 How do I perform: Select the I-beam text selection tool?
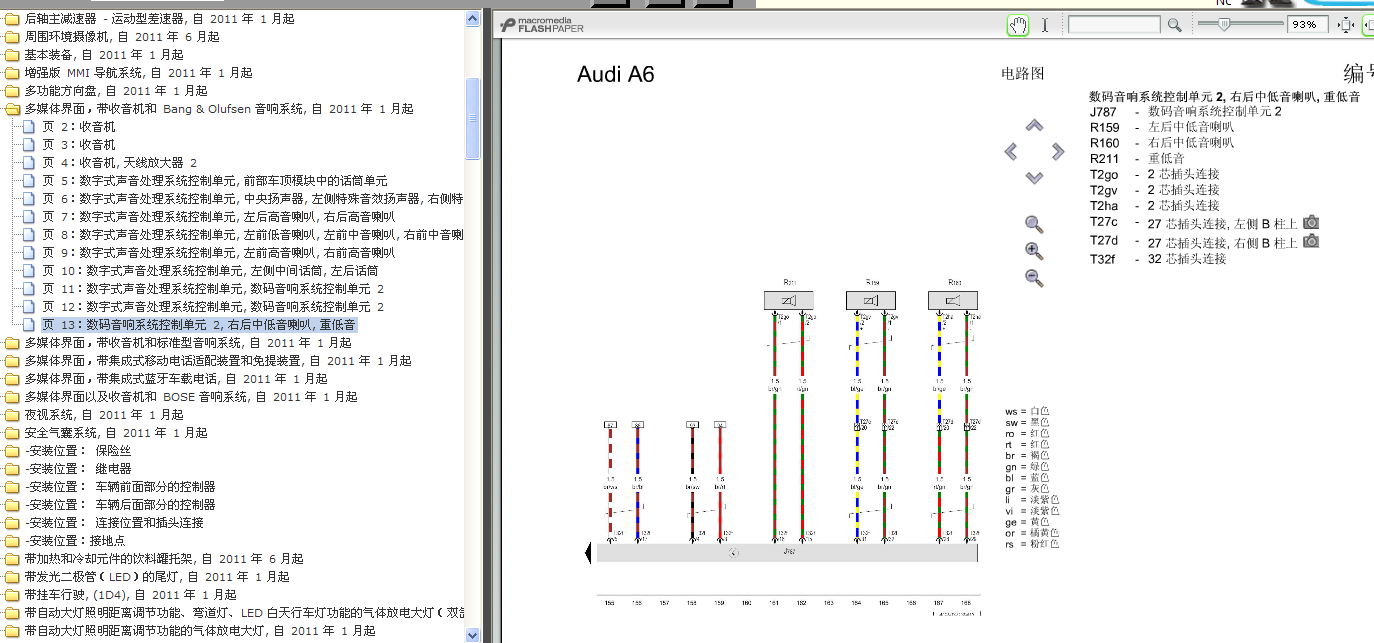click(x=1045, y=25)
